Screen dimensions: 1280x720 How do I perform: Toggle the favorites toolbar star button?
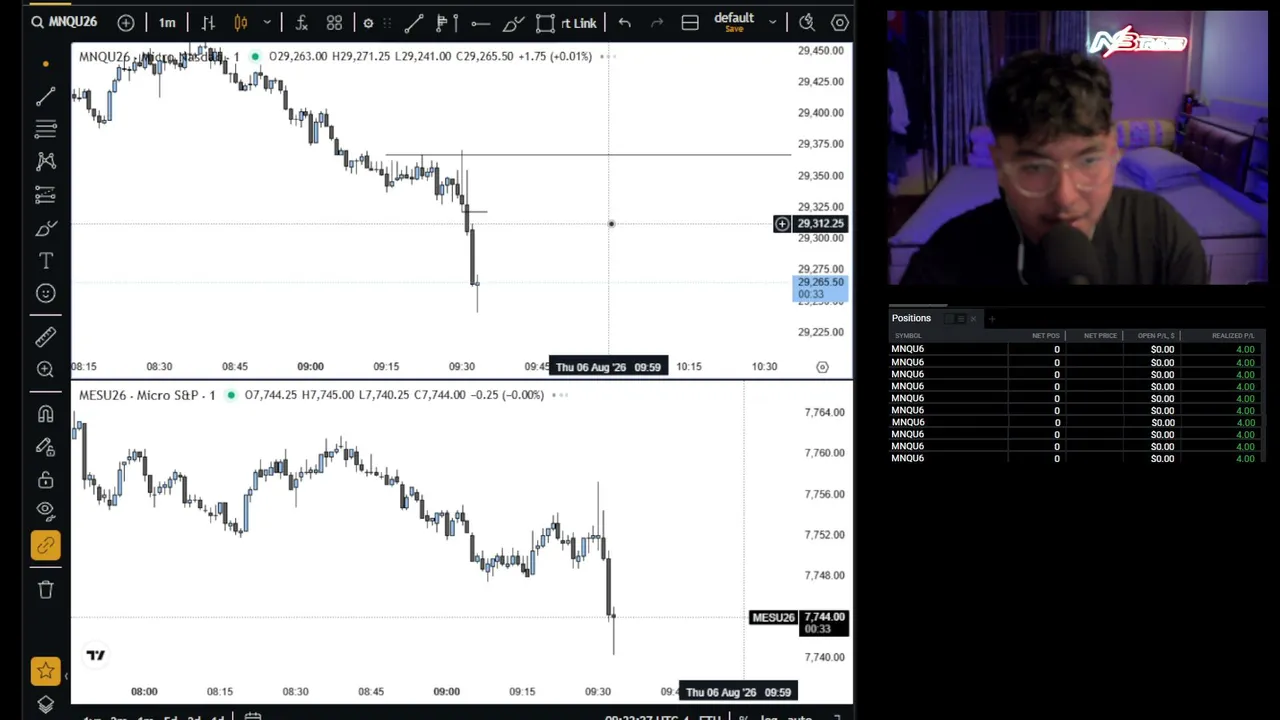(45, 671)
